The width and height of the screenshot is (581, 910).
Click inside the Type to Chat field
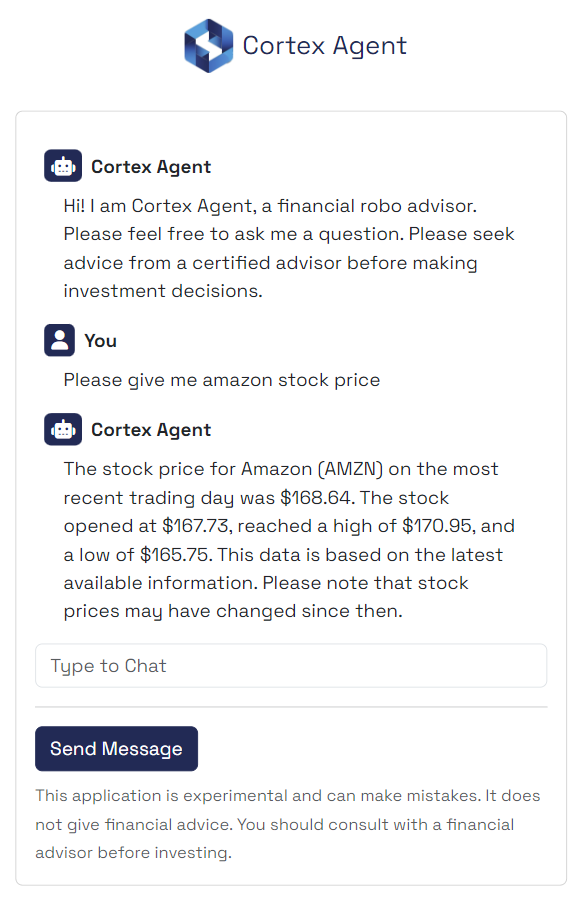tap(290, 665)
